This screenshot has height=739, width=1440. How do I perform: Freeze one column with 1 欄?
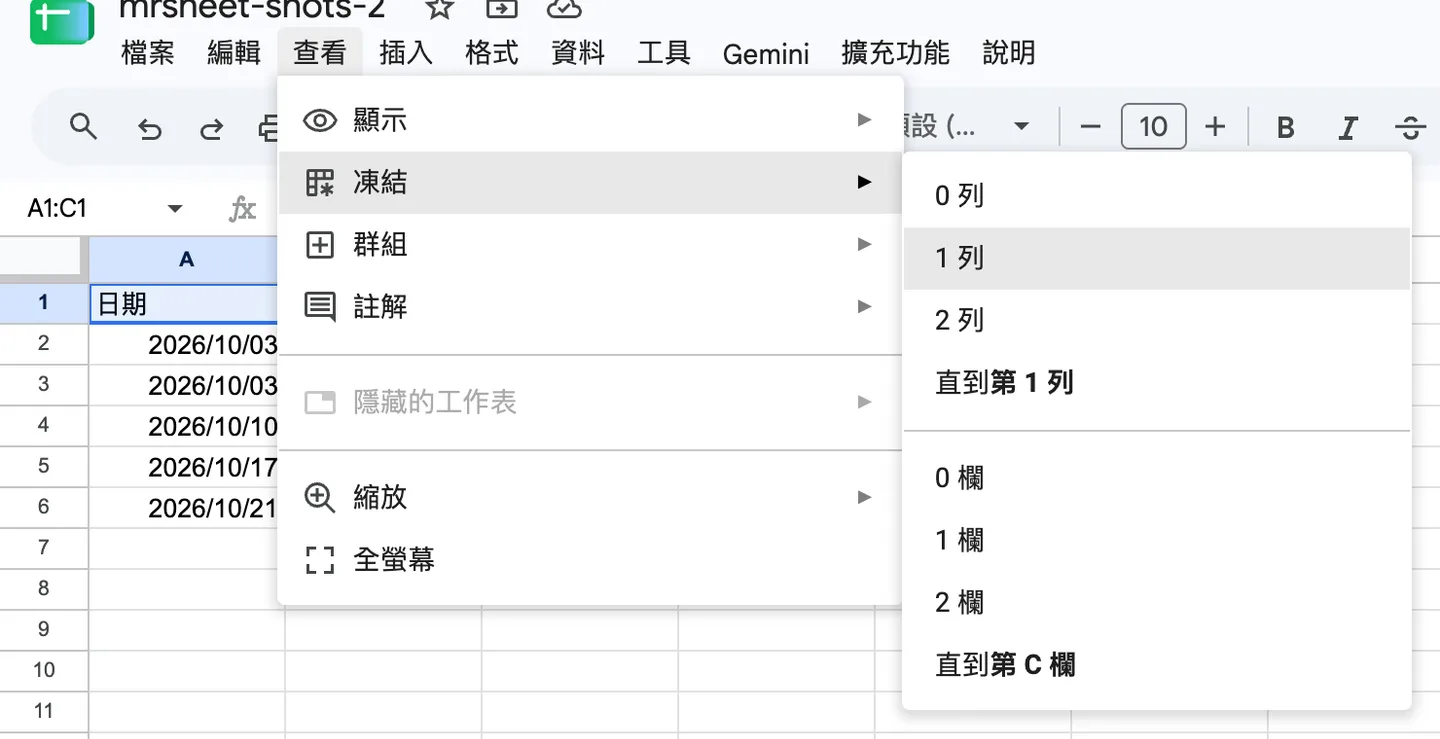[1156, 540]
